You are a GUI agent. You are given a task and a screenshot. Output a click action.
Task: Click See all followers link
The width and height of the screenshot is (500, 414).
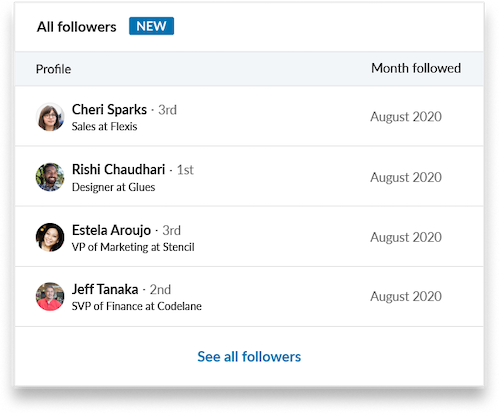click(x=249, y=357)
